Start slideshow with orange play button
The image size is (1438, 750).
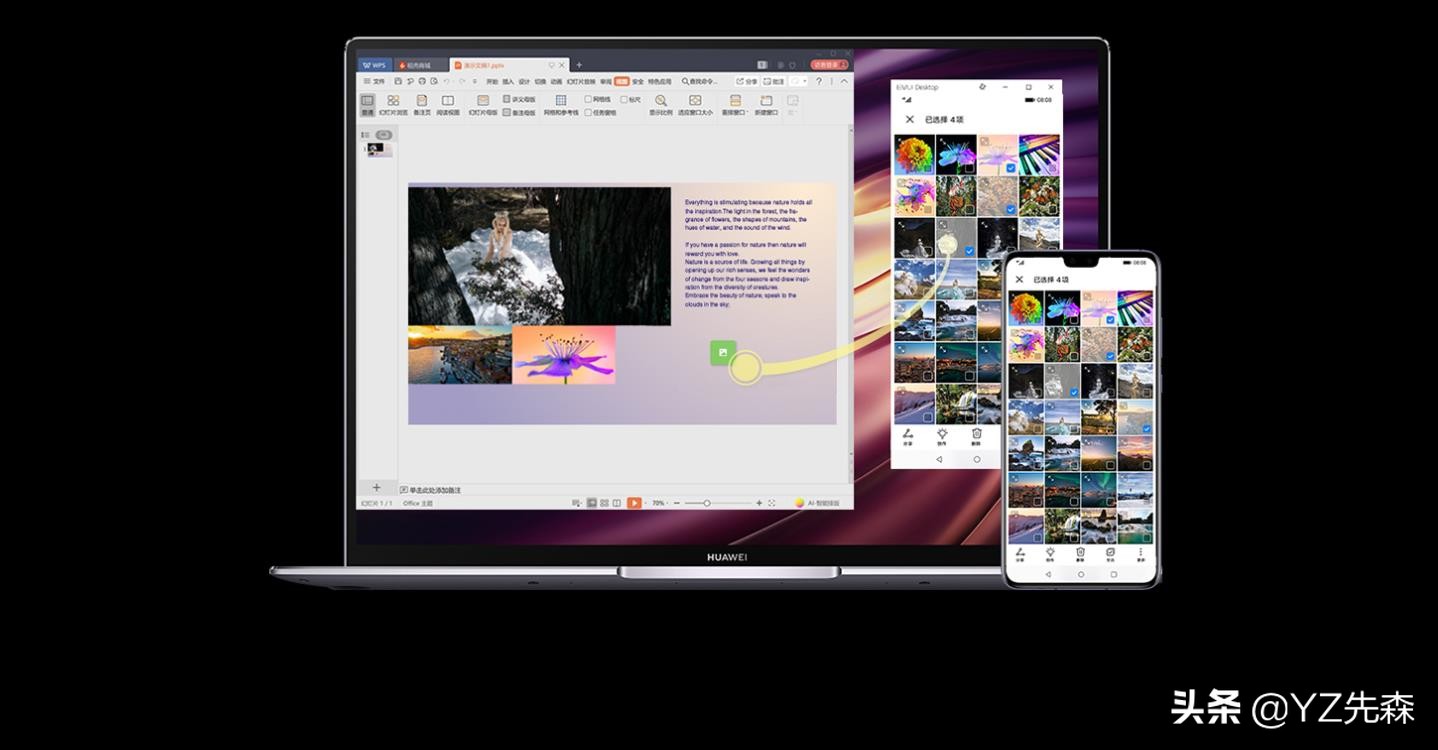tap(634, 503)
